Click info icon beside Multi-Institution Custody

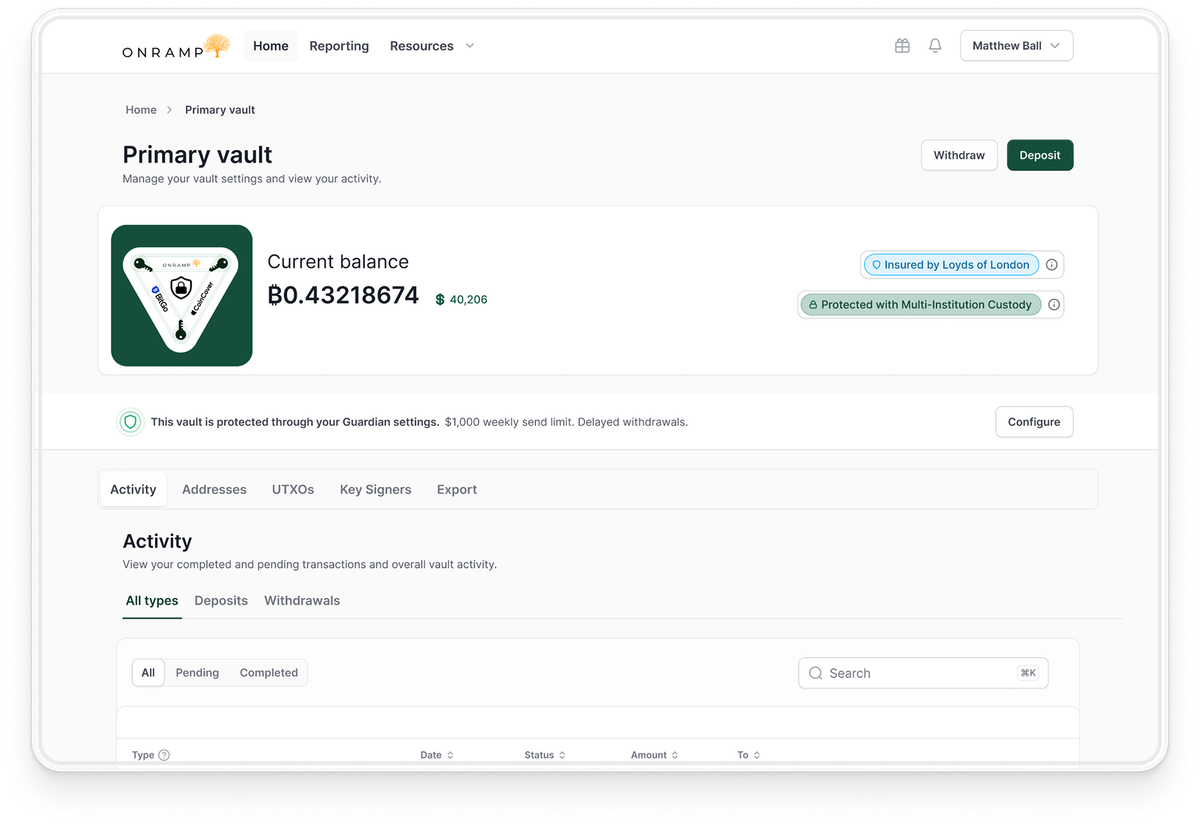pyautogui.click(x=1054, y=305)
